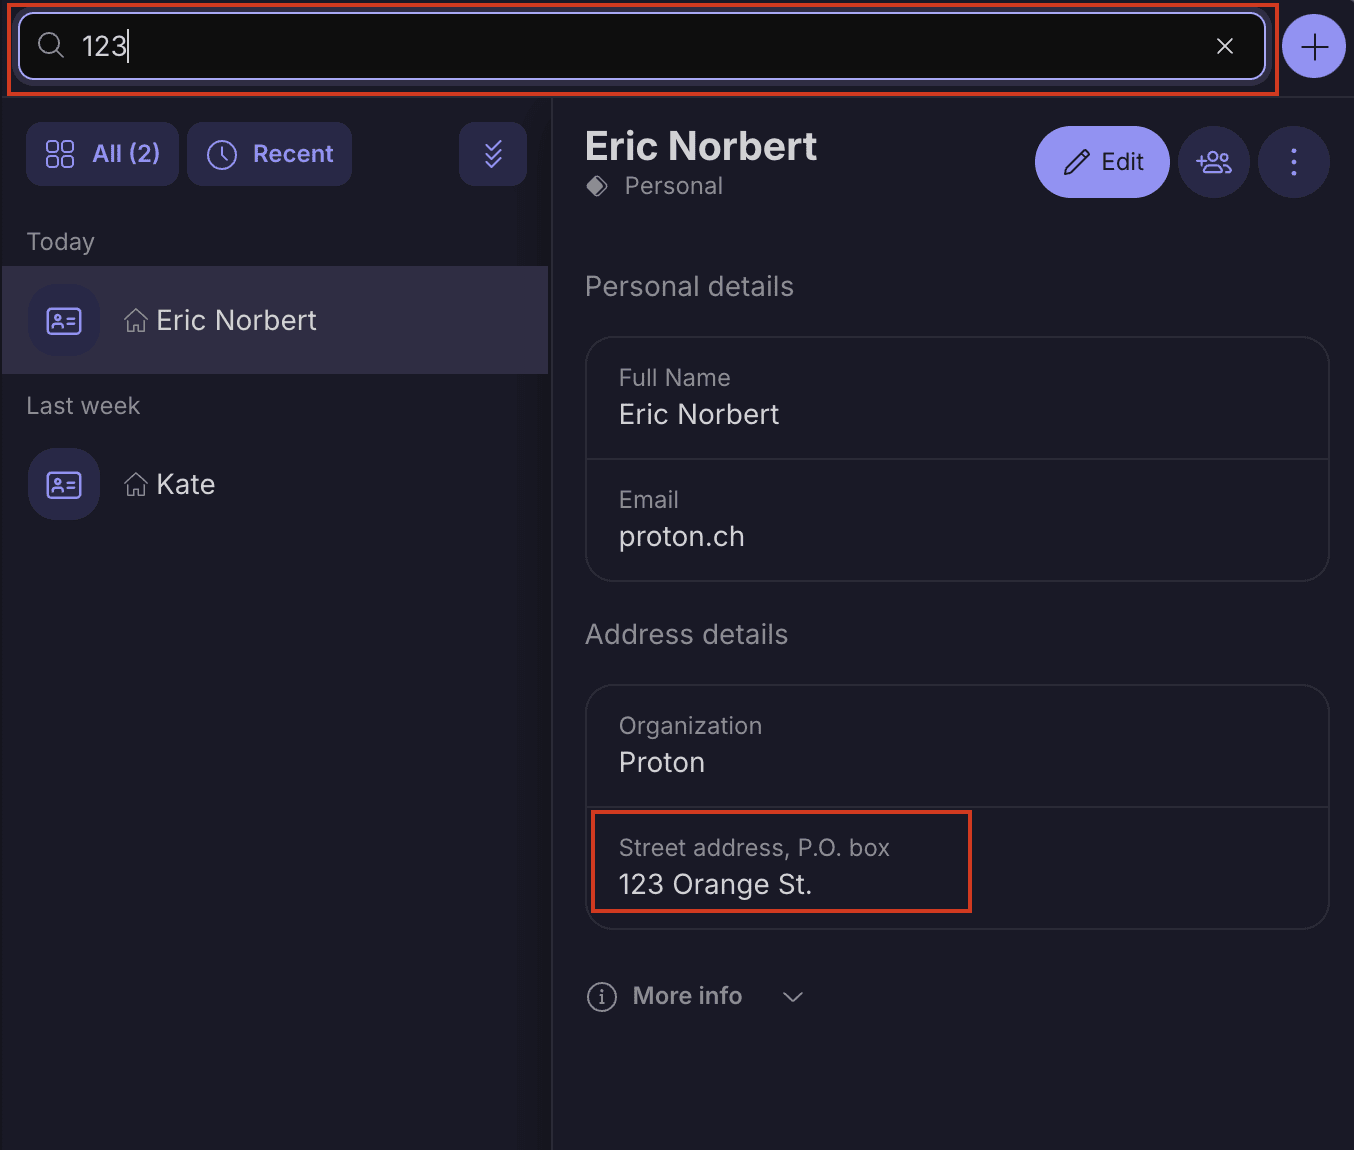Viewport: 1354px width, 1150px height.
Task: Copy the street address 123 Orange St.
Action: click(715, 885)
